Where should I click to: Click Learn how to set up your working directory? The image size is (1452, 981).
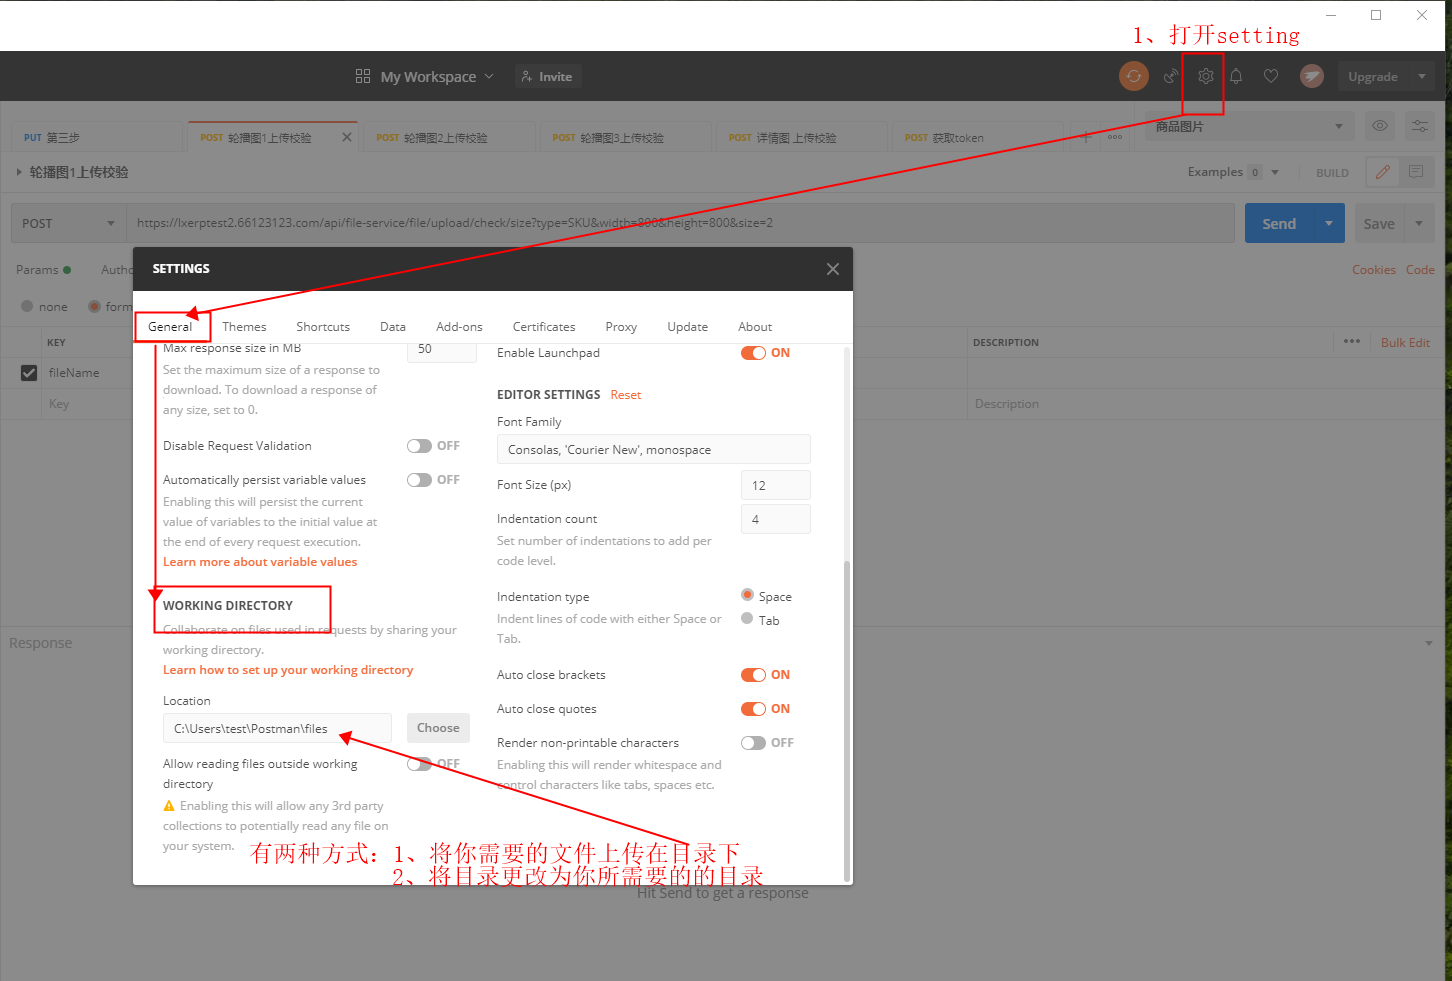pos(288,670)
